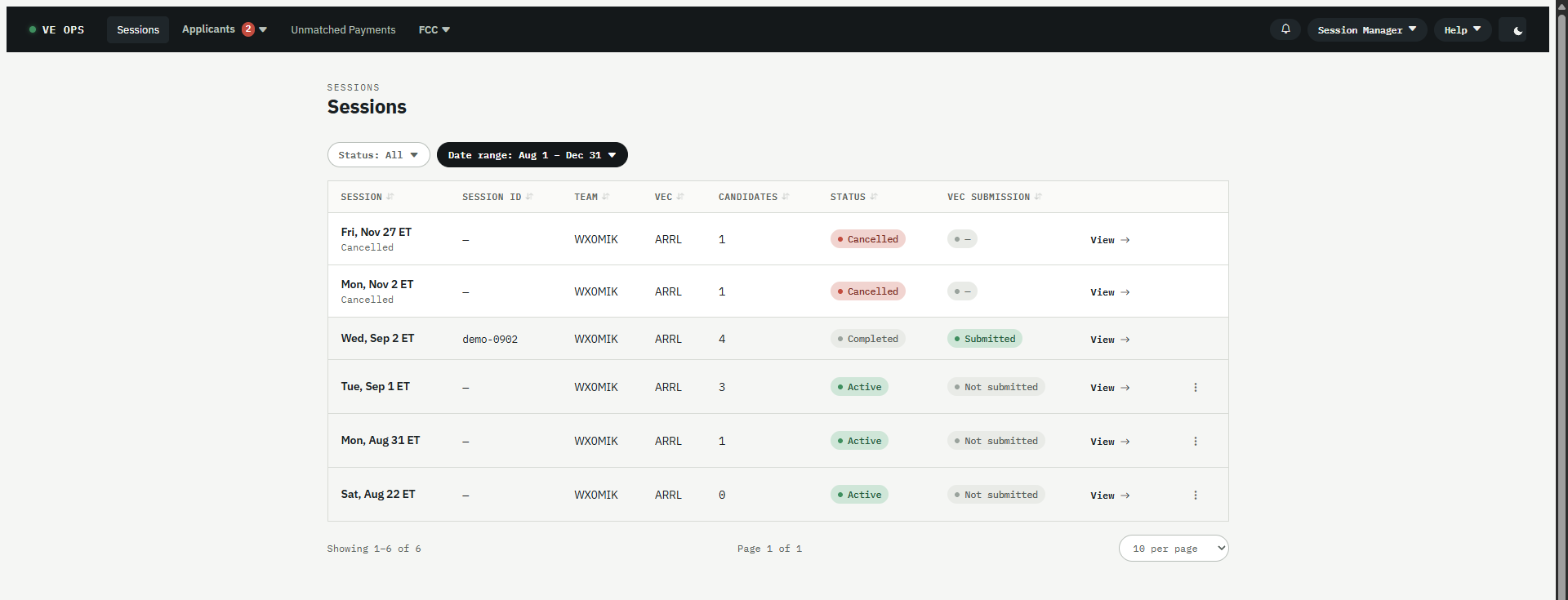View the Fri, Nov 27 session
The image size is (1568, 600).
(1110, 240)
